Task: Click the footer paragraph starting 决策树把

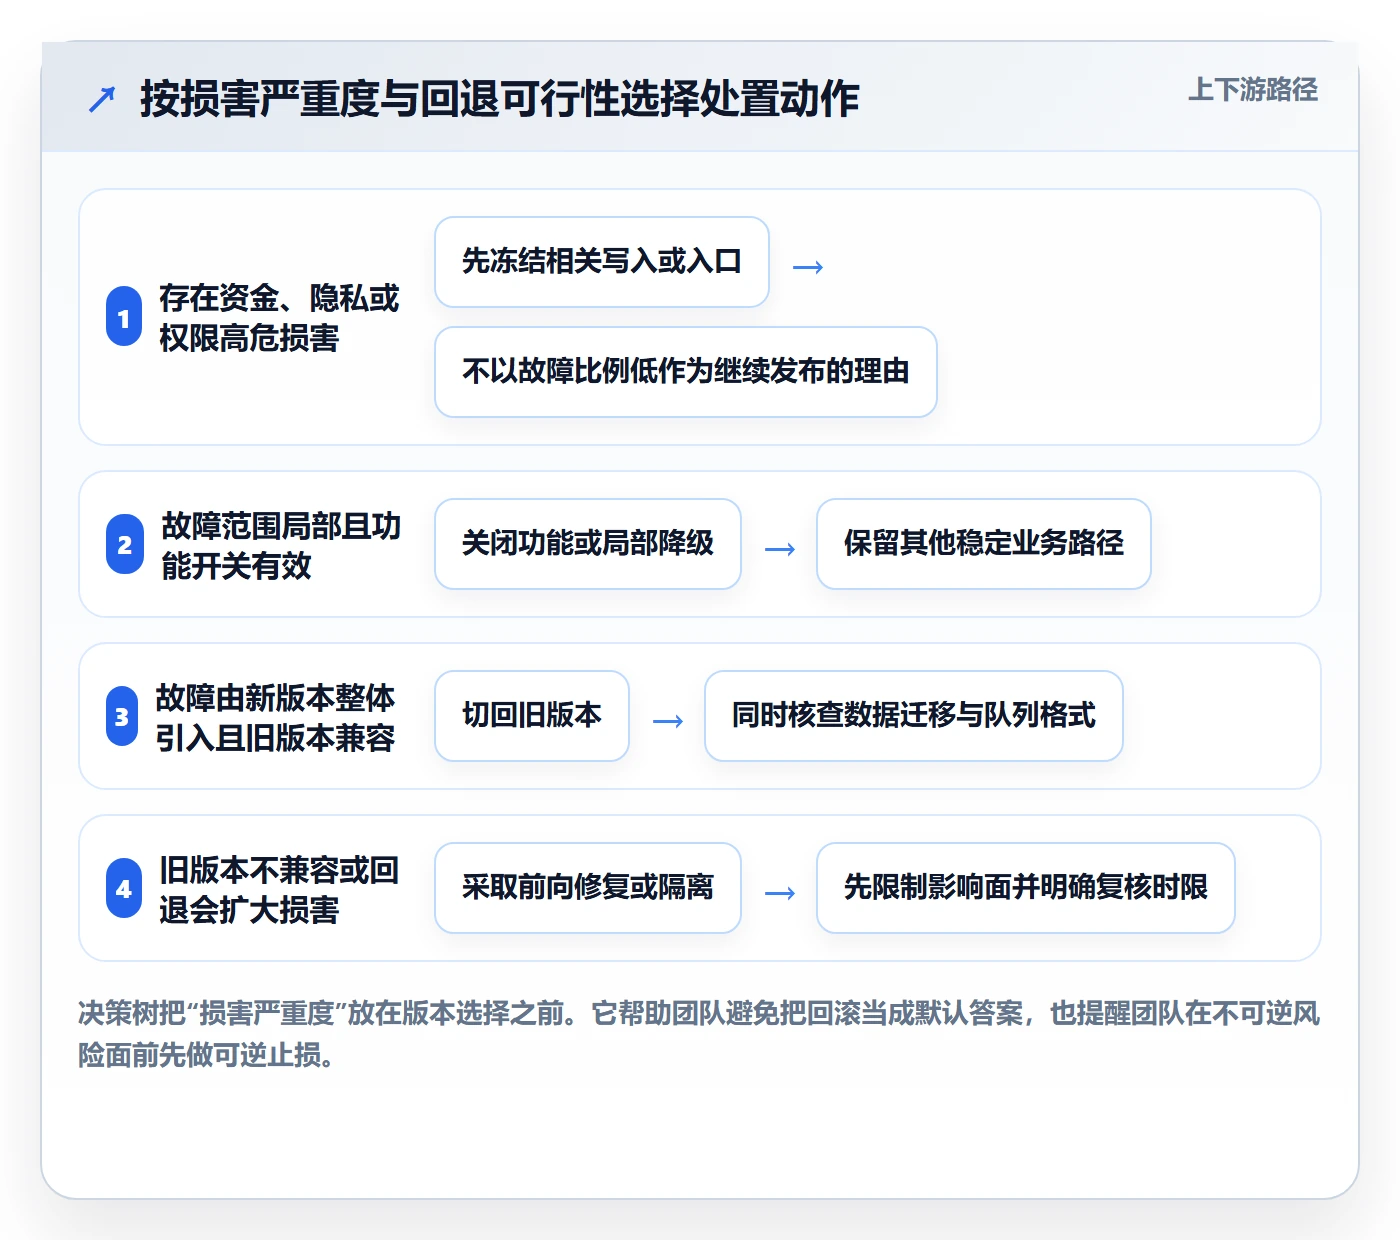Action: 699,1034
